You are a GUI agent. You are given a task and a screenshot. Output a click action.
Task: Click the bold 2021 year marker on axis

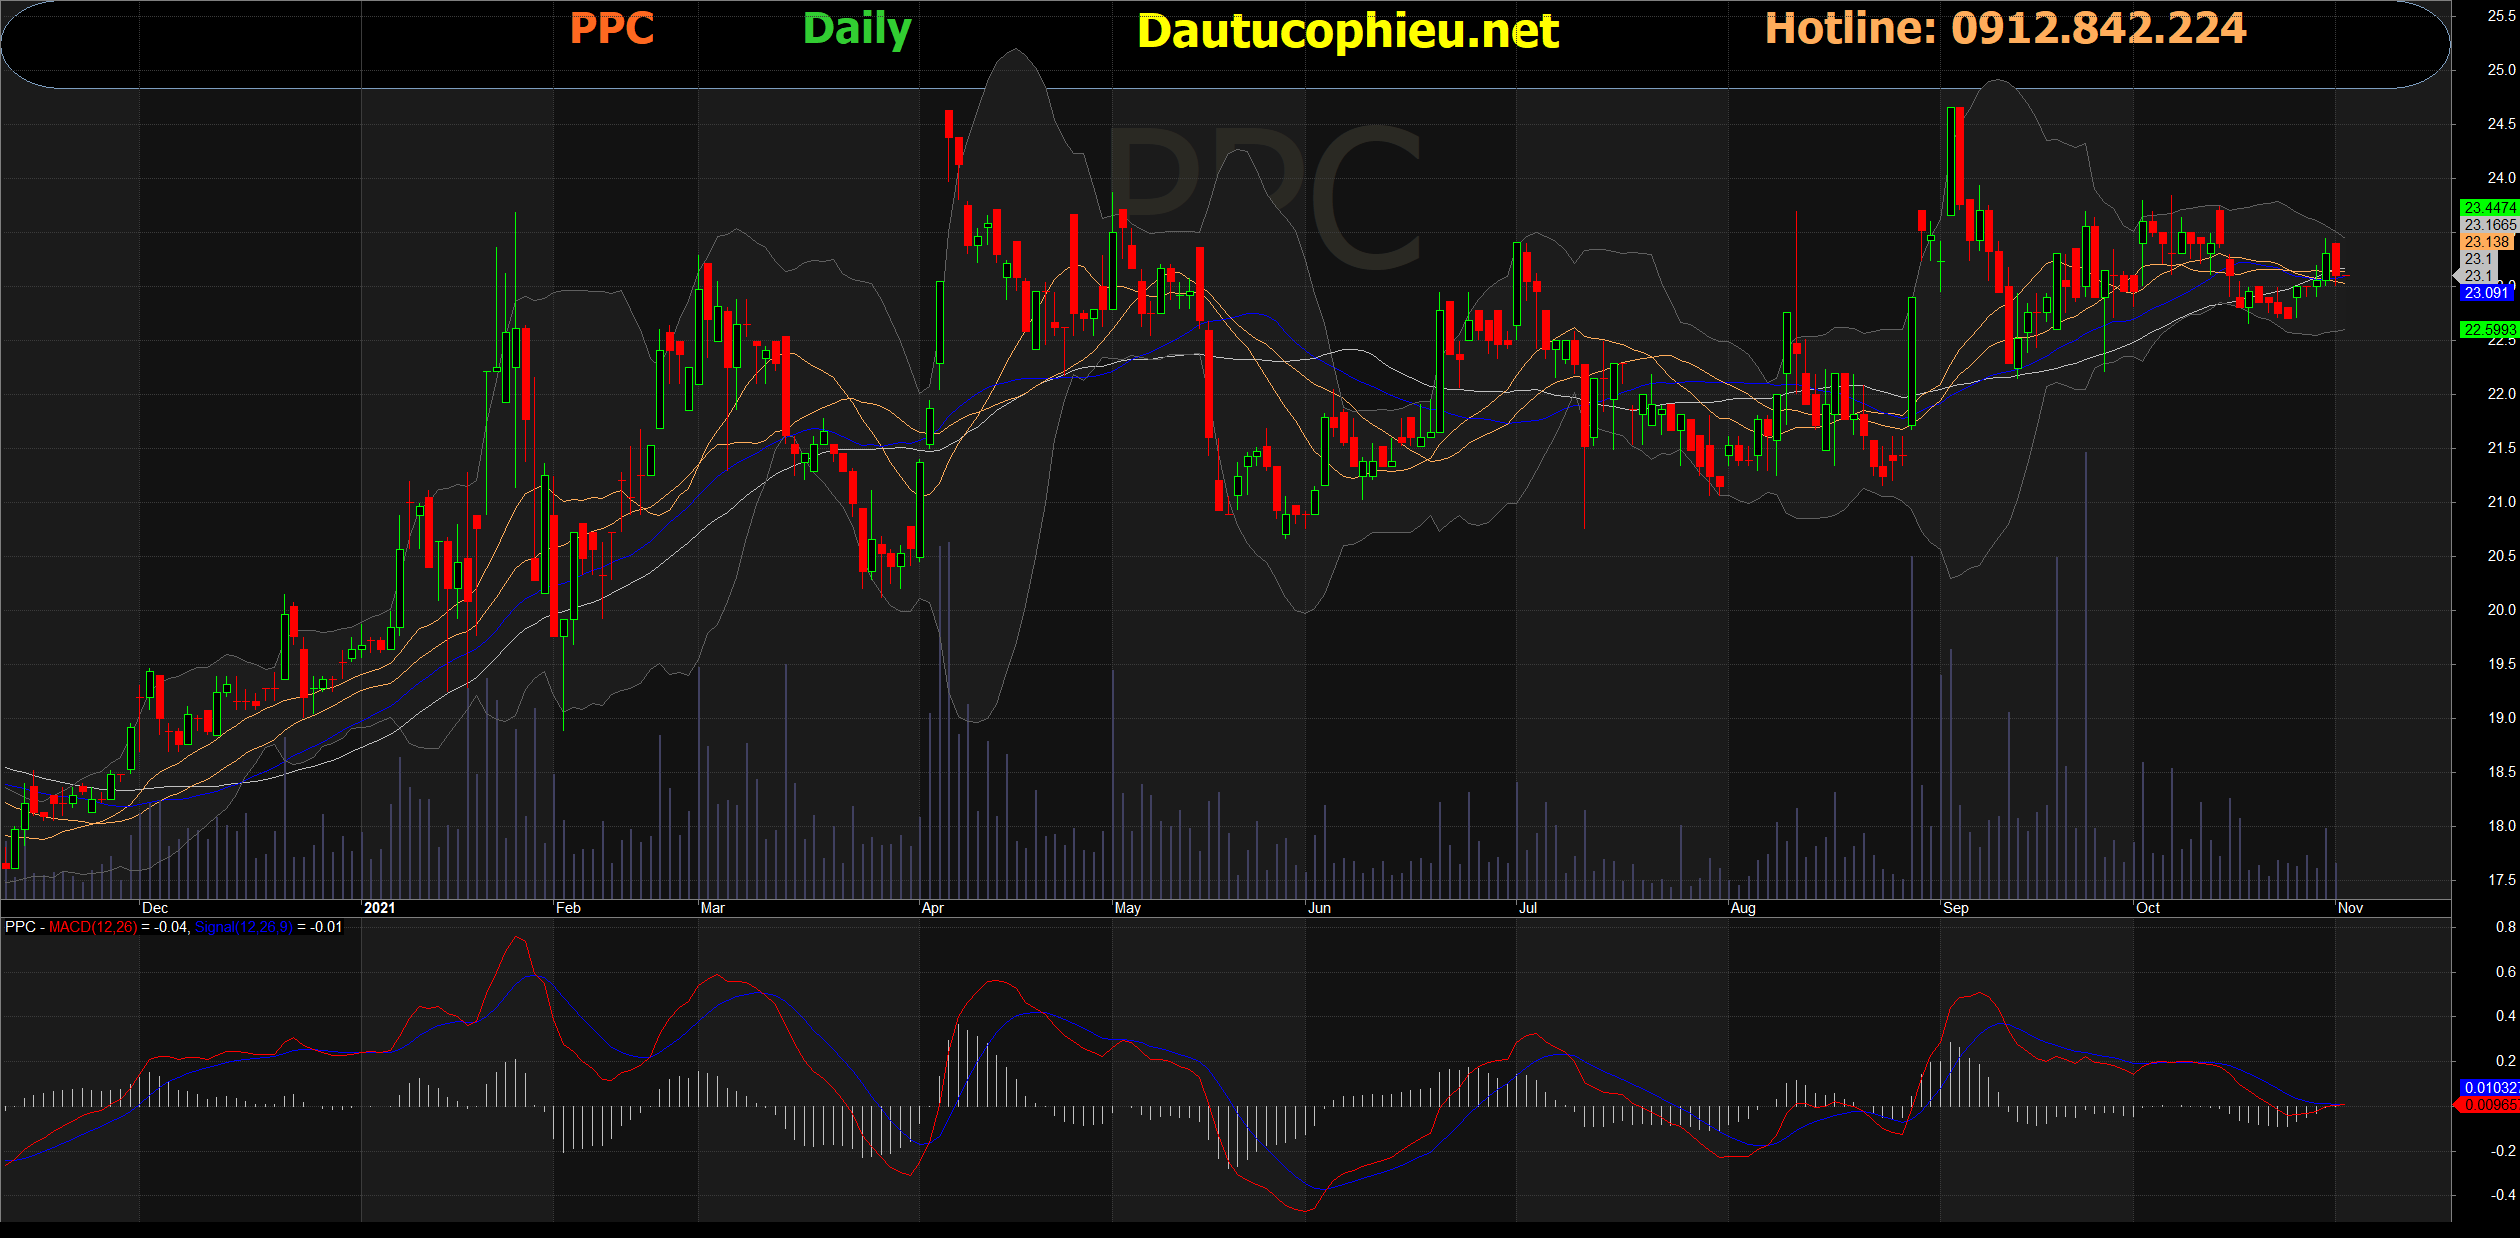379,908
